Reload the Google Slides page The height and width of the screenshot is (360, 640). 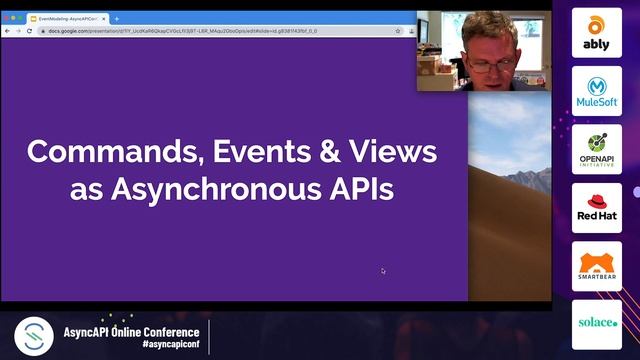(x=29, y=31)
